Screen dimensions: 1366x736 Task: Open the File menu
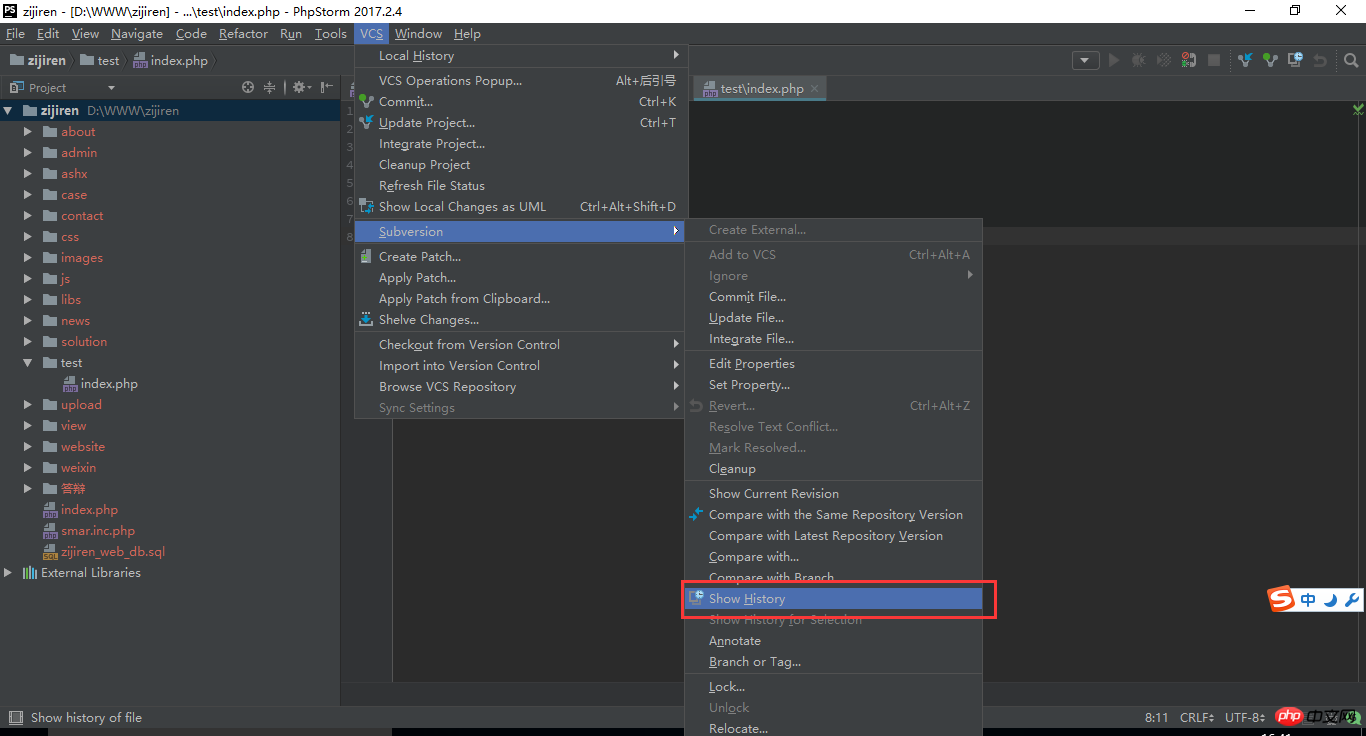click(15, 34)
